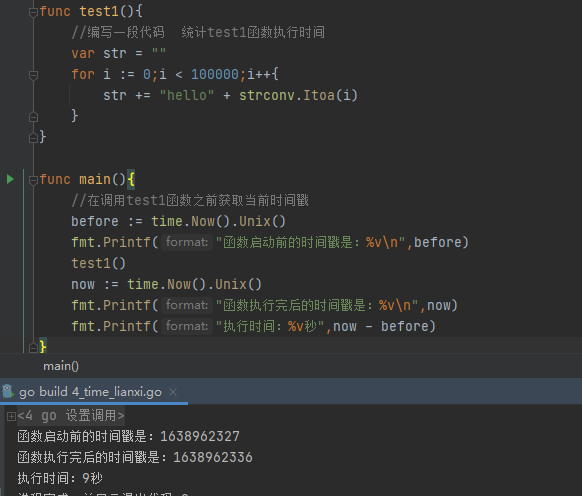Click the strconv.Itoa call in the loop
The width and height of the screenshot is (582, 496).
point(298,95)
